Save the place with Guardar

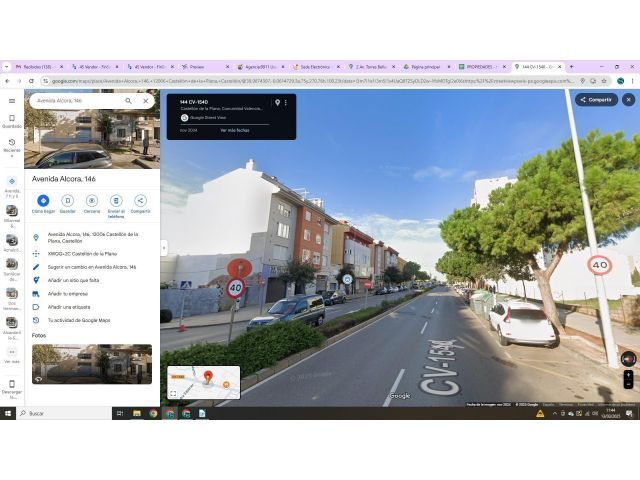[68, 204]
